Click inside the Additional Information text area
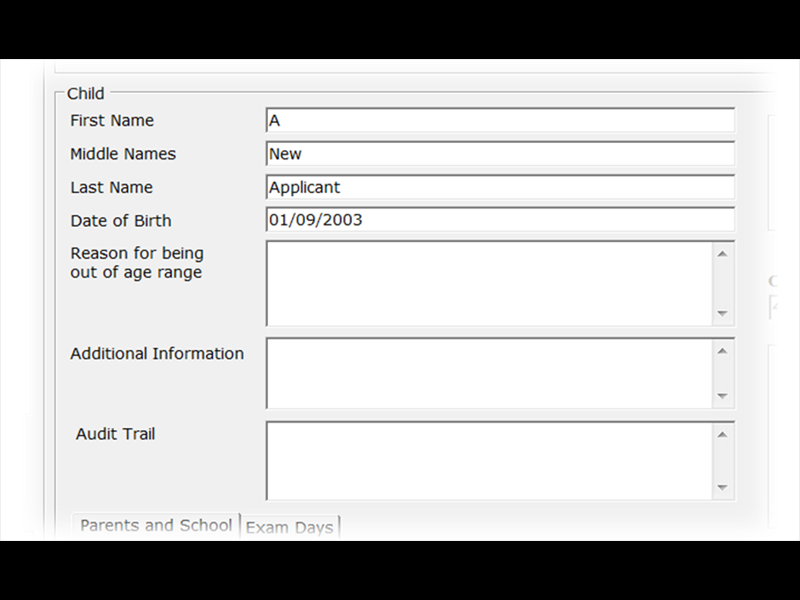The width and height of the screenshot is (800, 600). (489, 373)
